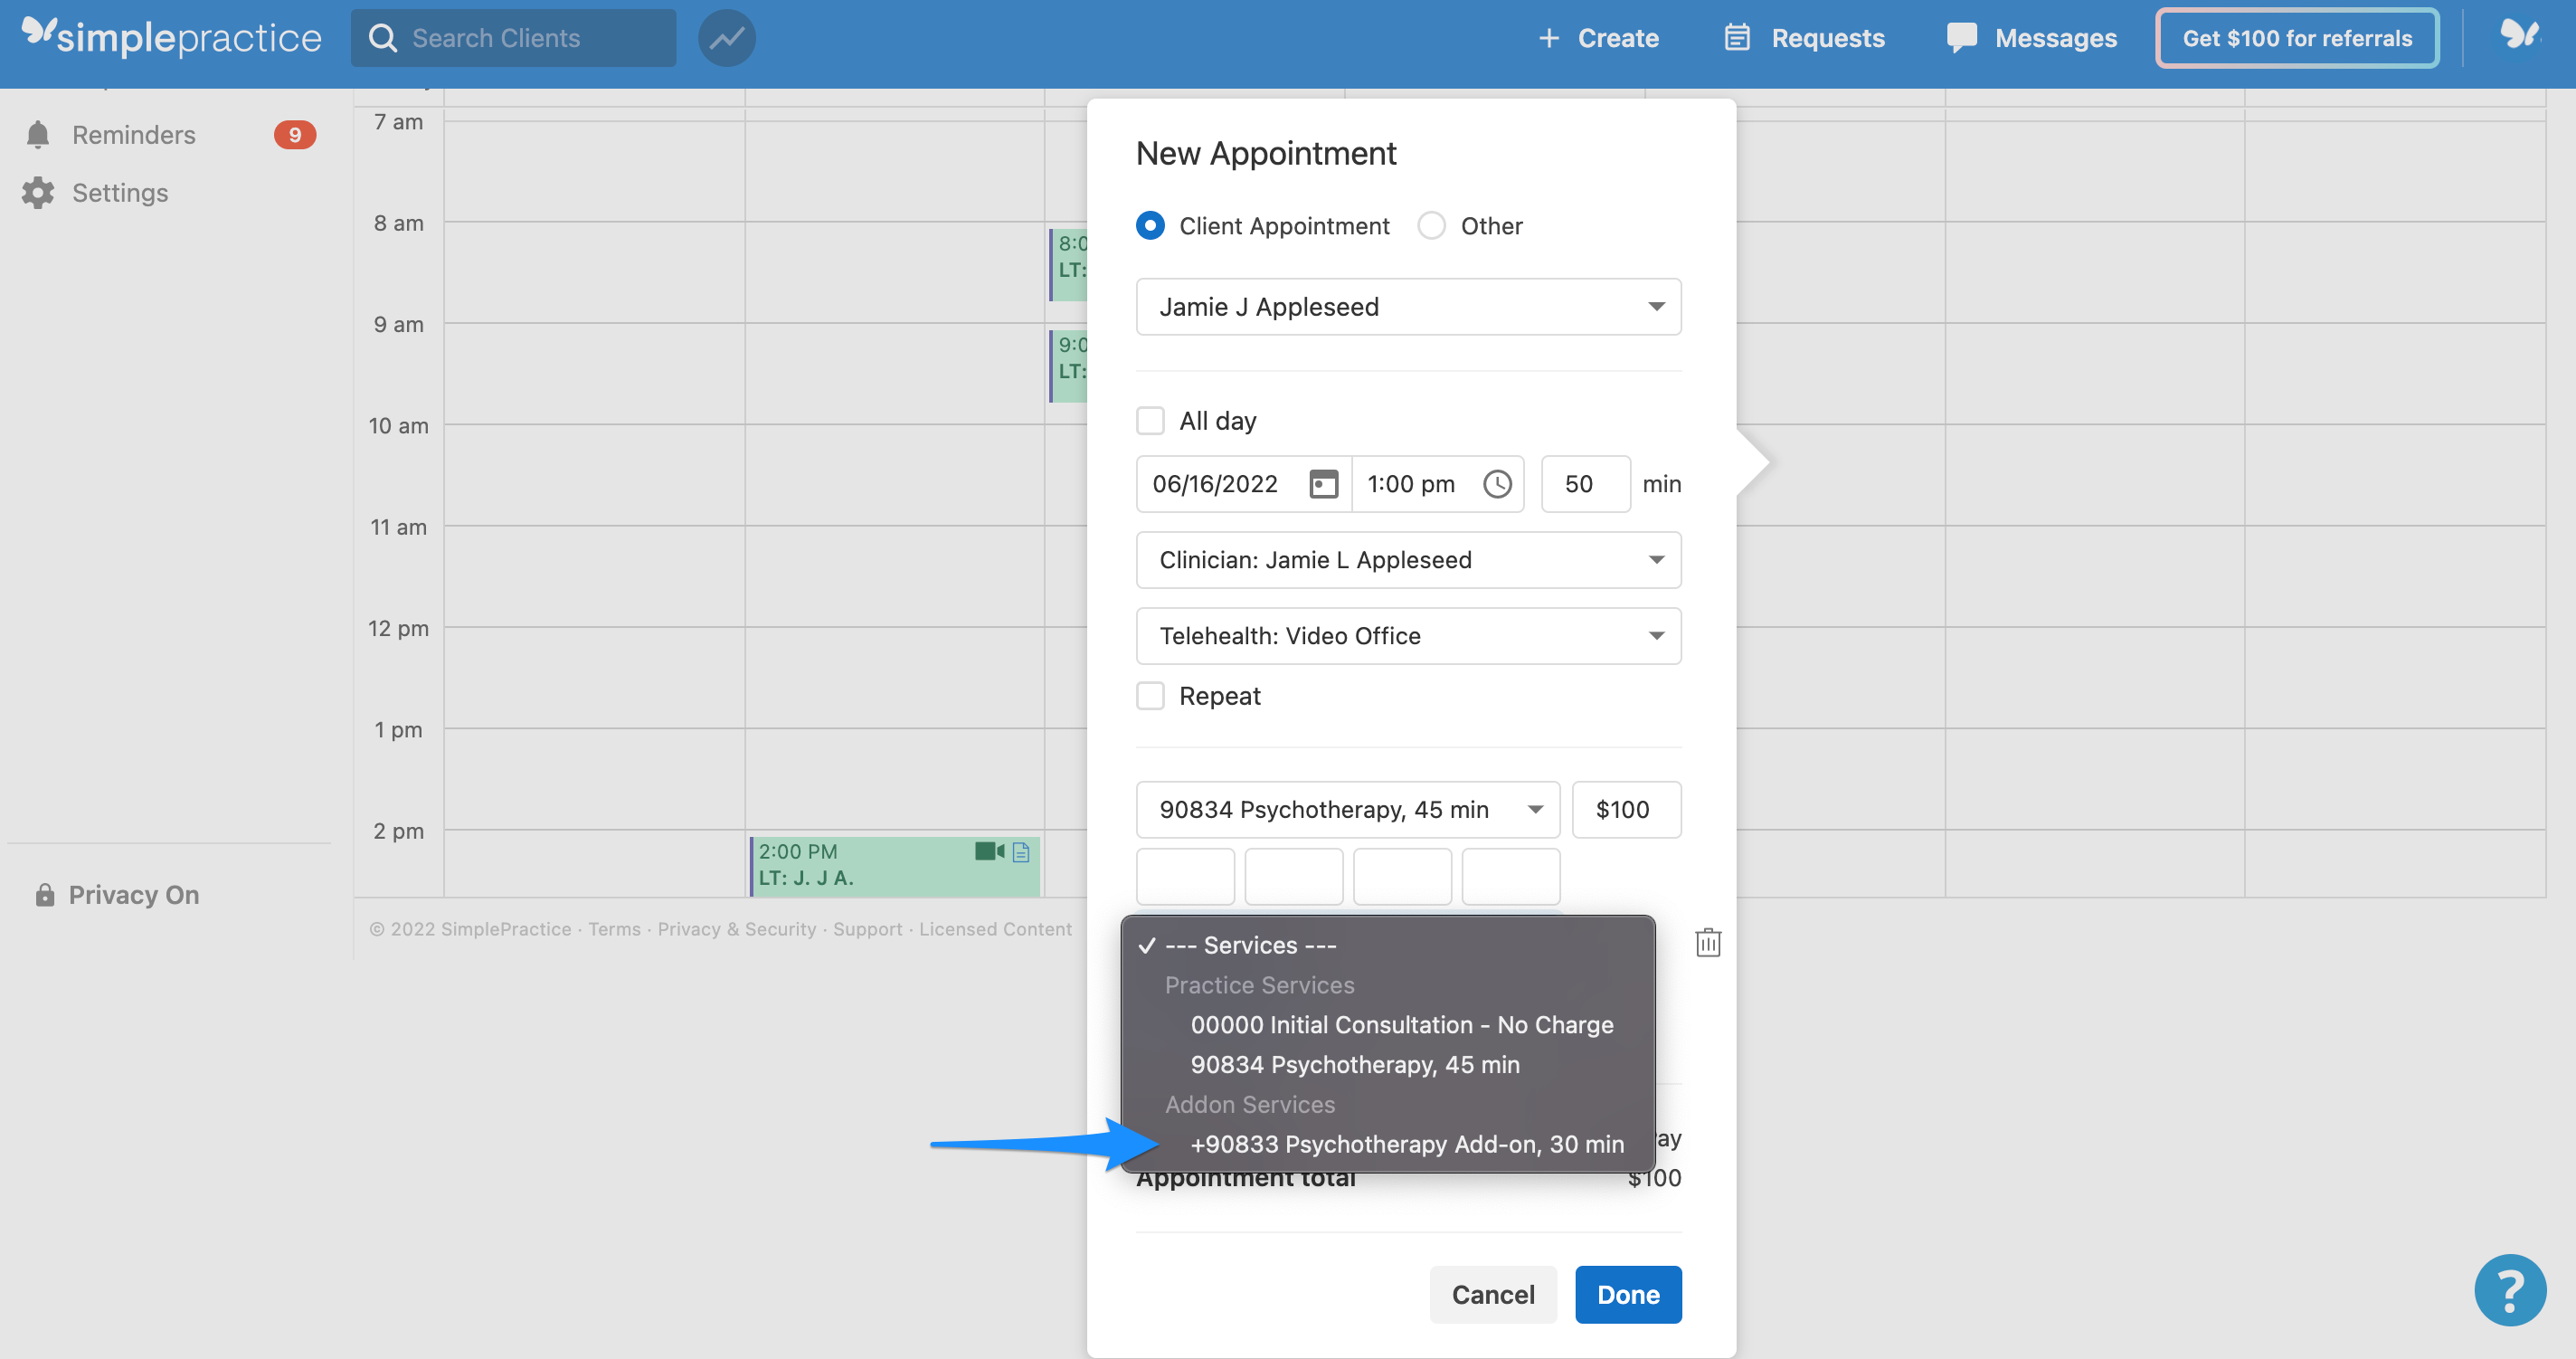Open the date picker calendar icon

coord(1323,483)
